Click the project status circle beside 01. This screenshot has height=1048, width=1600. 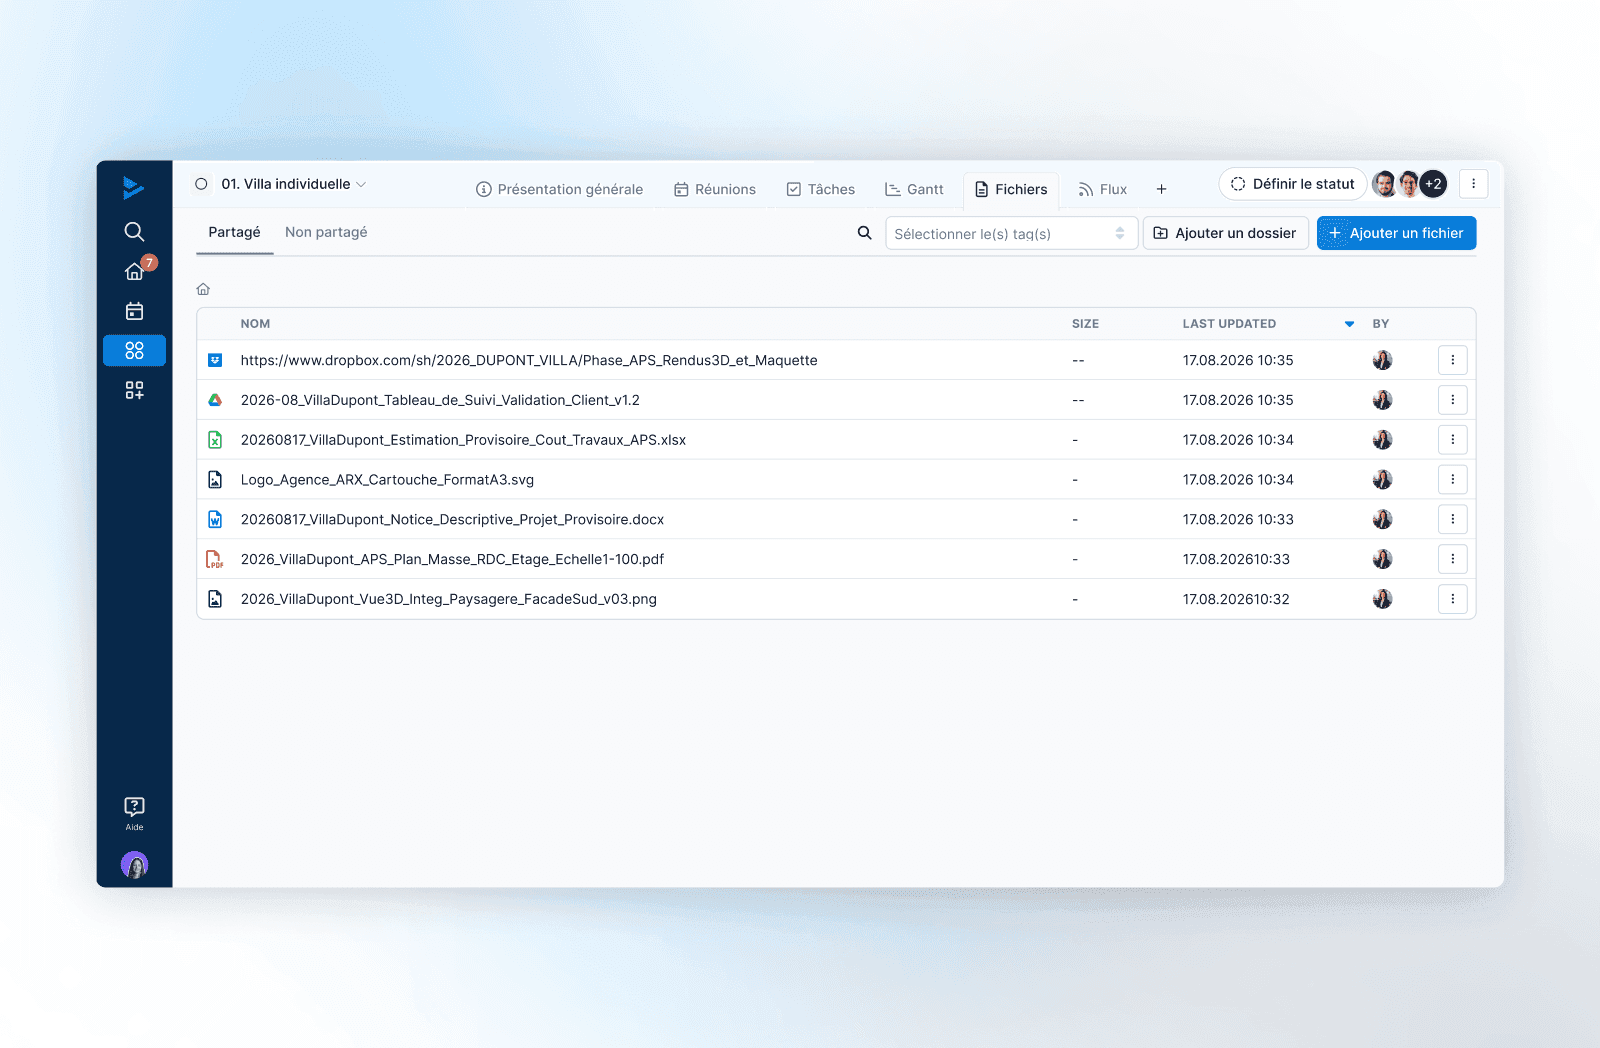tap(201, 184)
